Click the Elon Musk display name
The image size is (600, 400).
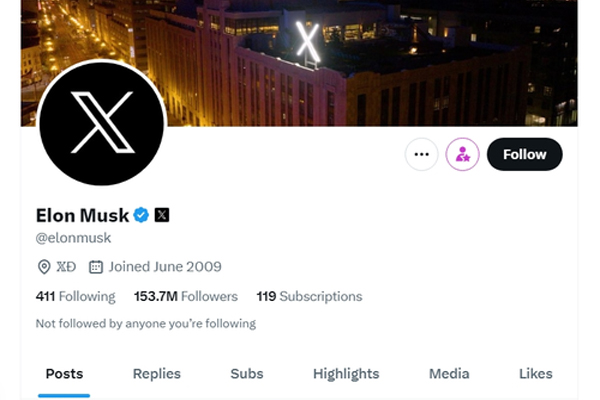pos(82,214)
